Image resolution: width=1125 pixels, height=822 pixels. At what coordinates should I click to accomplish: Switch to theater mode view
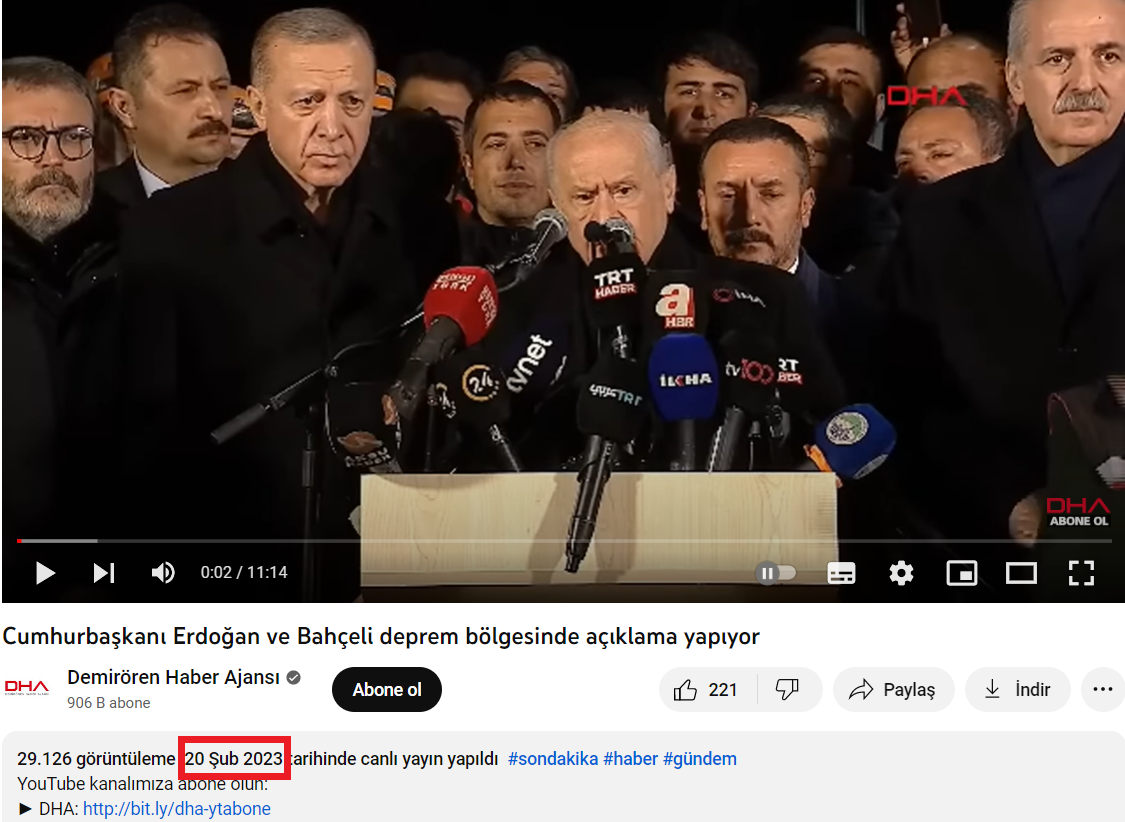click(x=1021, y=573)
